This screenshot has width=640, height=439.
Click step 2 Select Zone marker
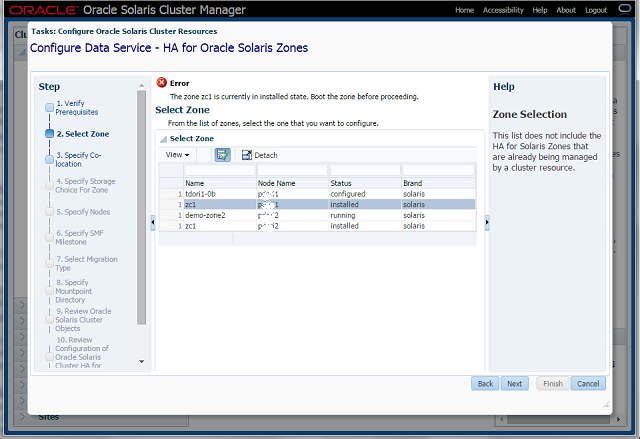point(49,134)
